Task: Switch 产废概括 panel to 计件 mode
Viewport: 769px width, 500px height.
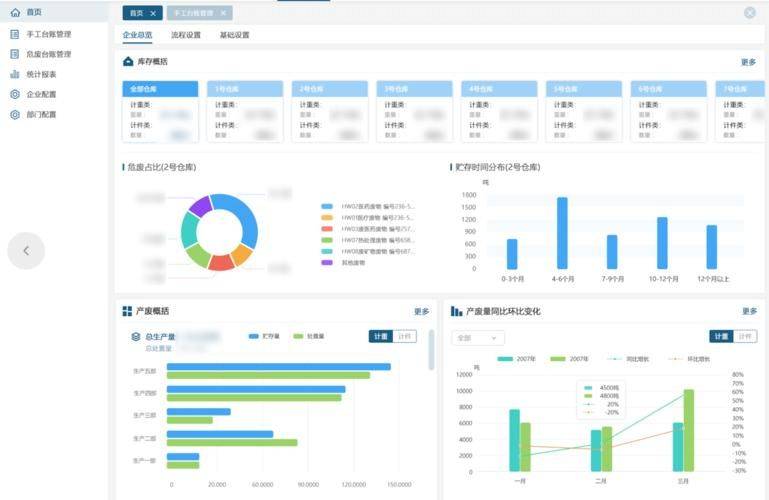Action: [406, 336]
